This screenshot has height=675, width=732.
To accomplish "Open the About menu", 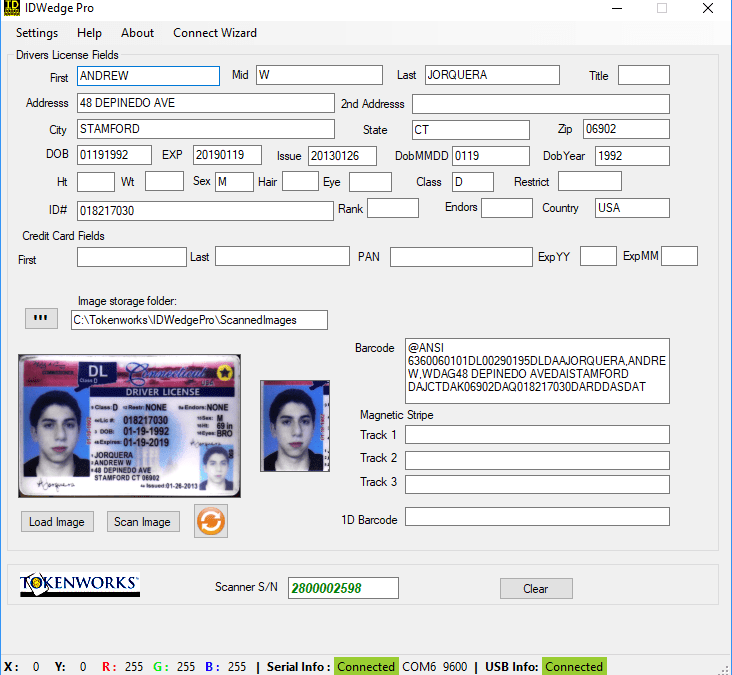I will pos(137,33).
